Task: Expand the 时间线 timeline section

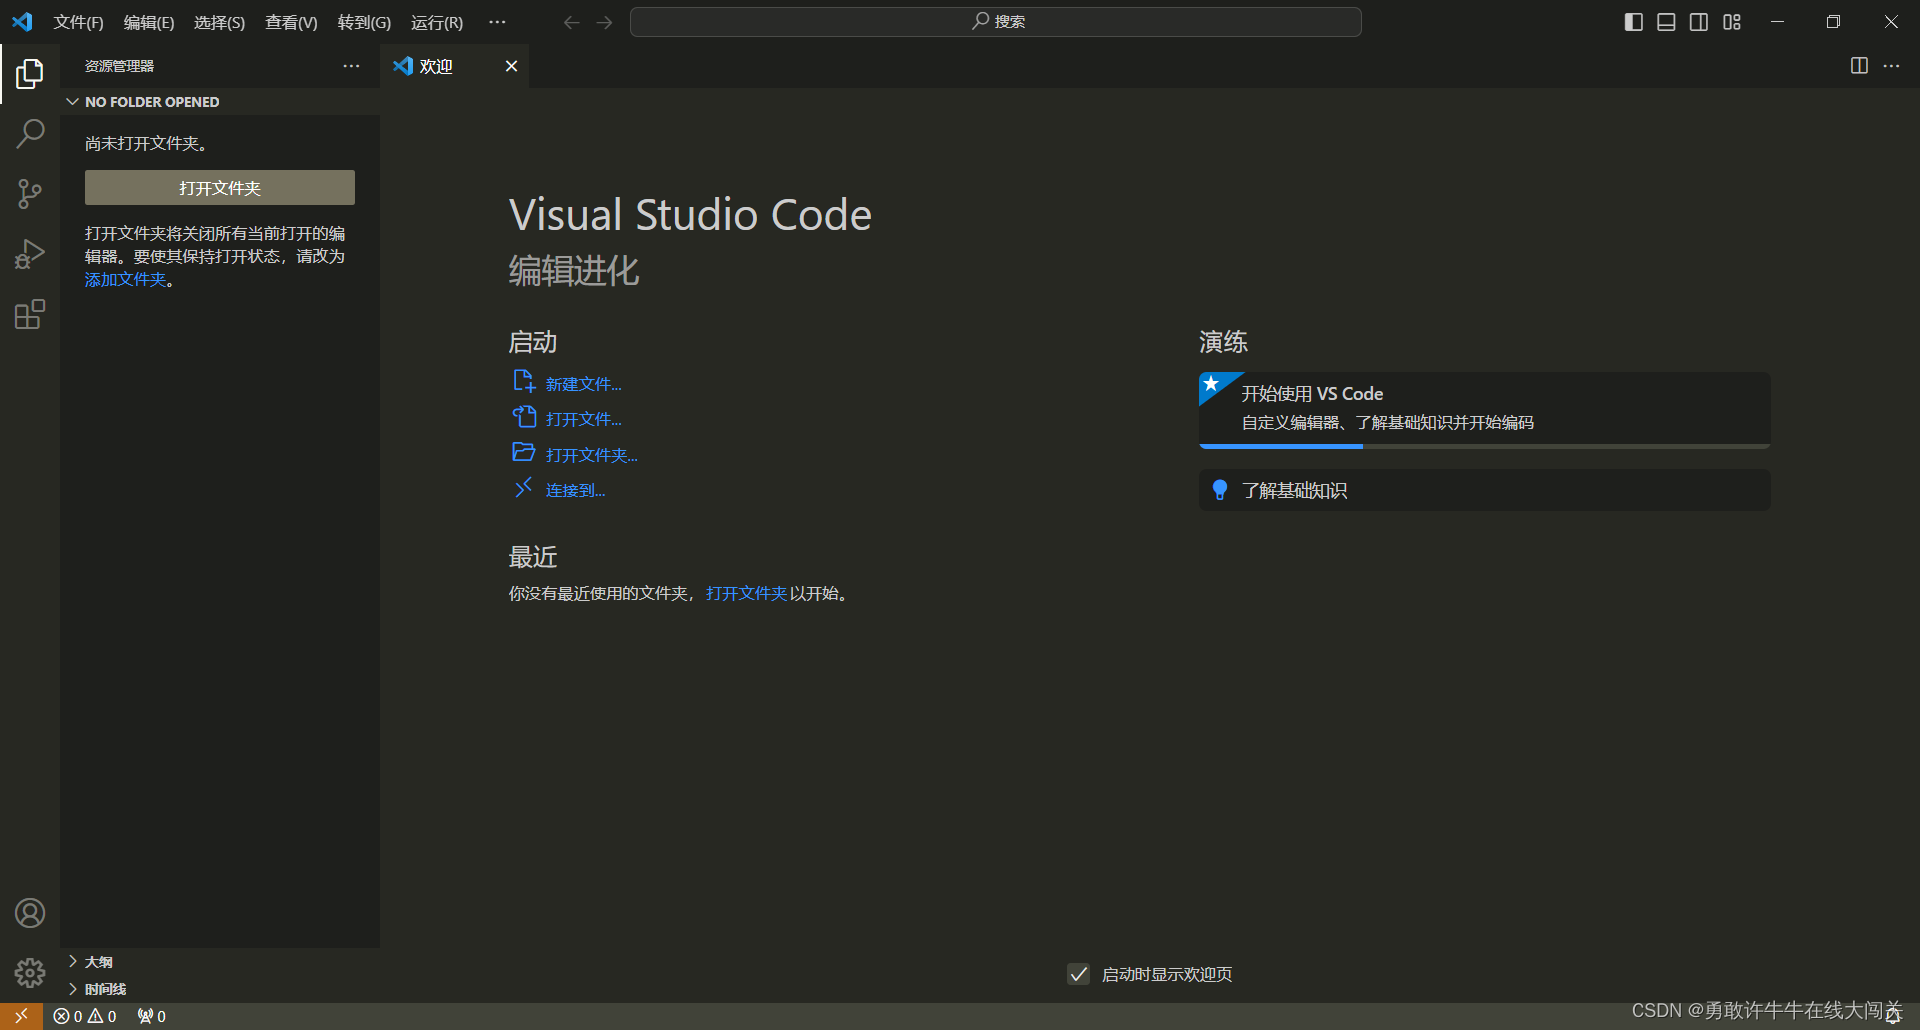Action: click(220, 989)
